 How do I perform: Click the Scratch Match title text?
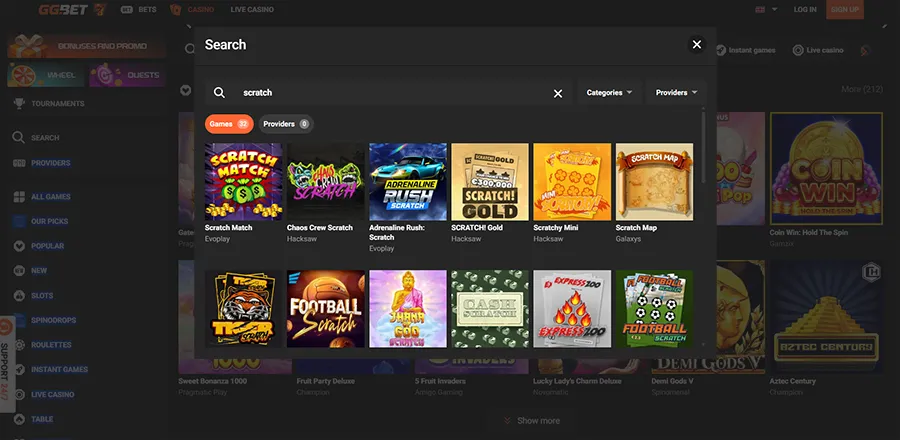228,228
